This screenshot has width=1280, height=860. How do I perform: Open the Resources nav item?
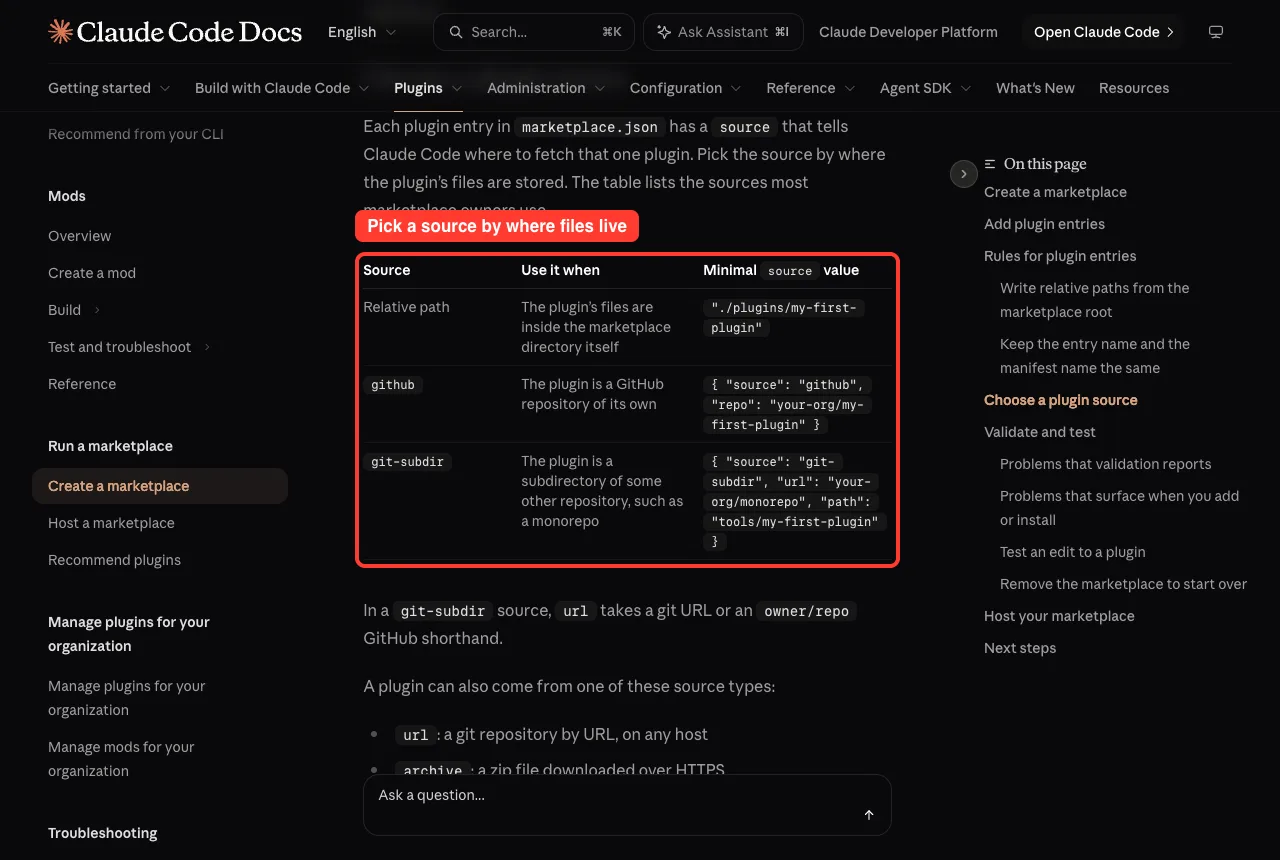(x=1134, y=88)
